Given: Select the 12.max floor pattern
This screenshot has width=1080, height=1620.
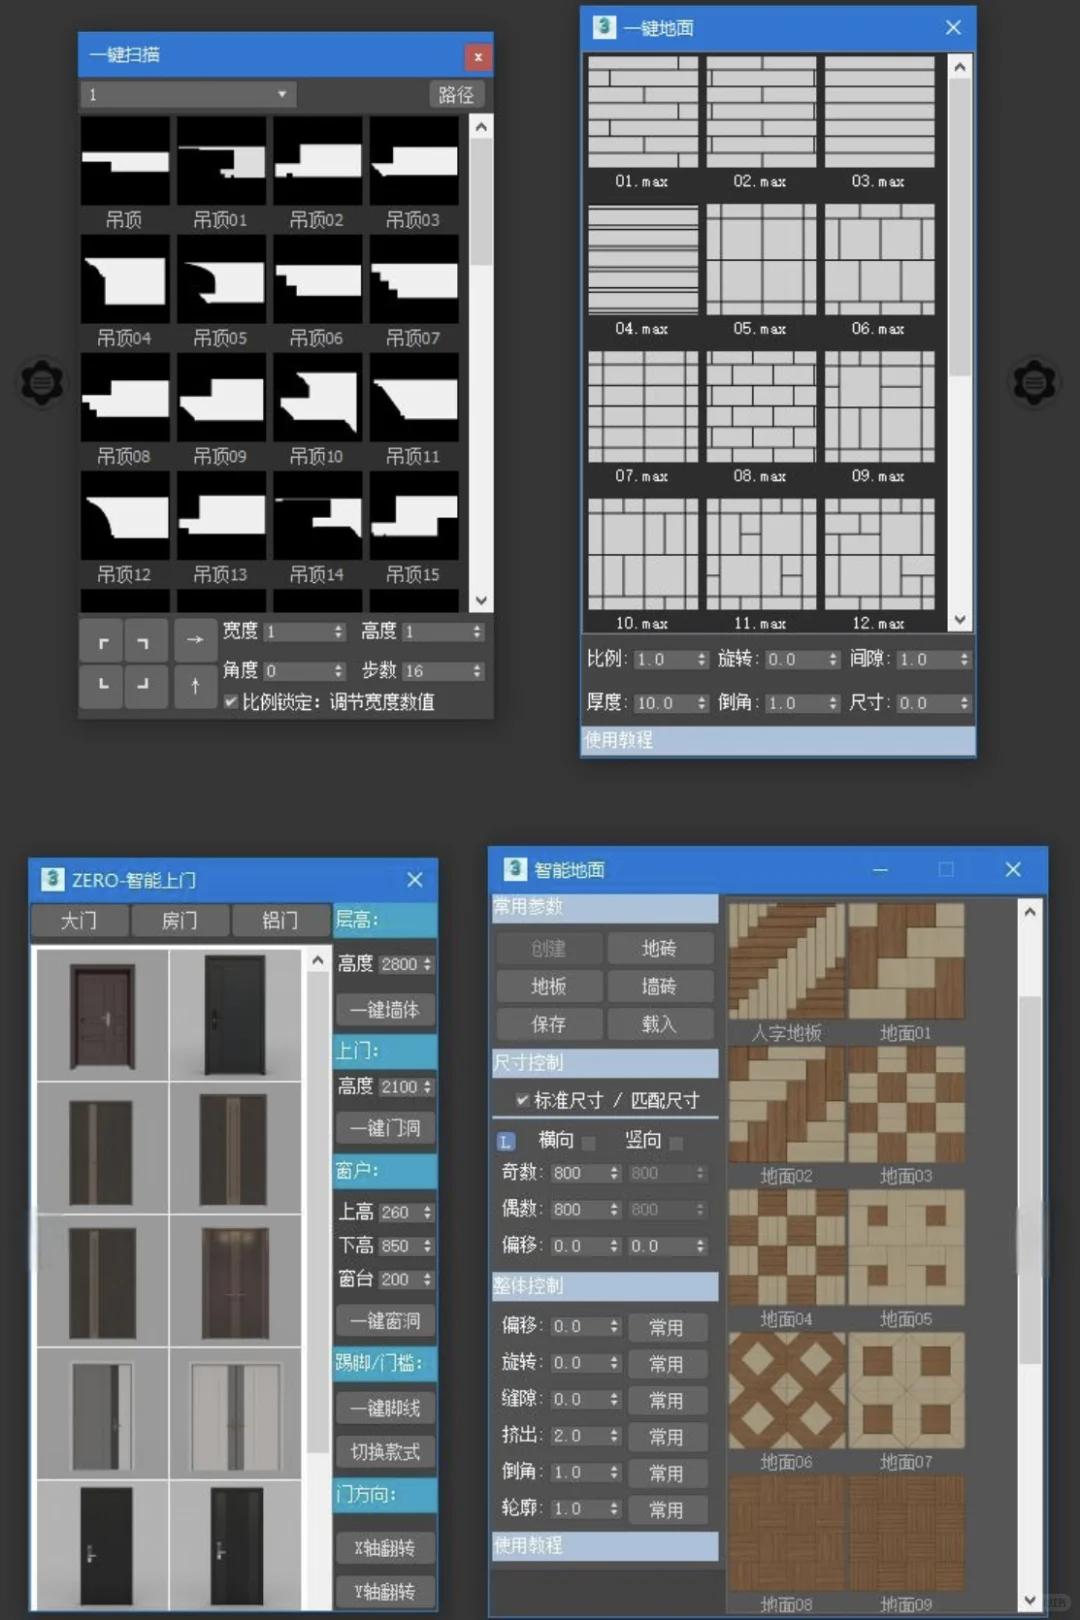Looking at the screenshot, I should coord(879,554).
